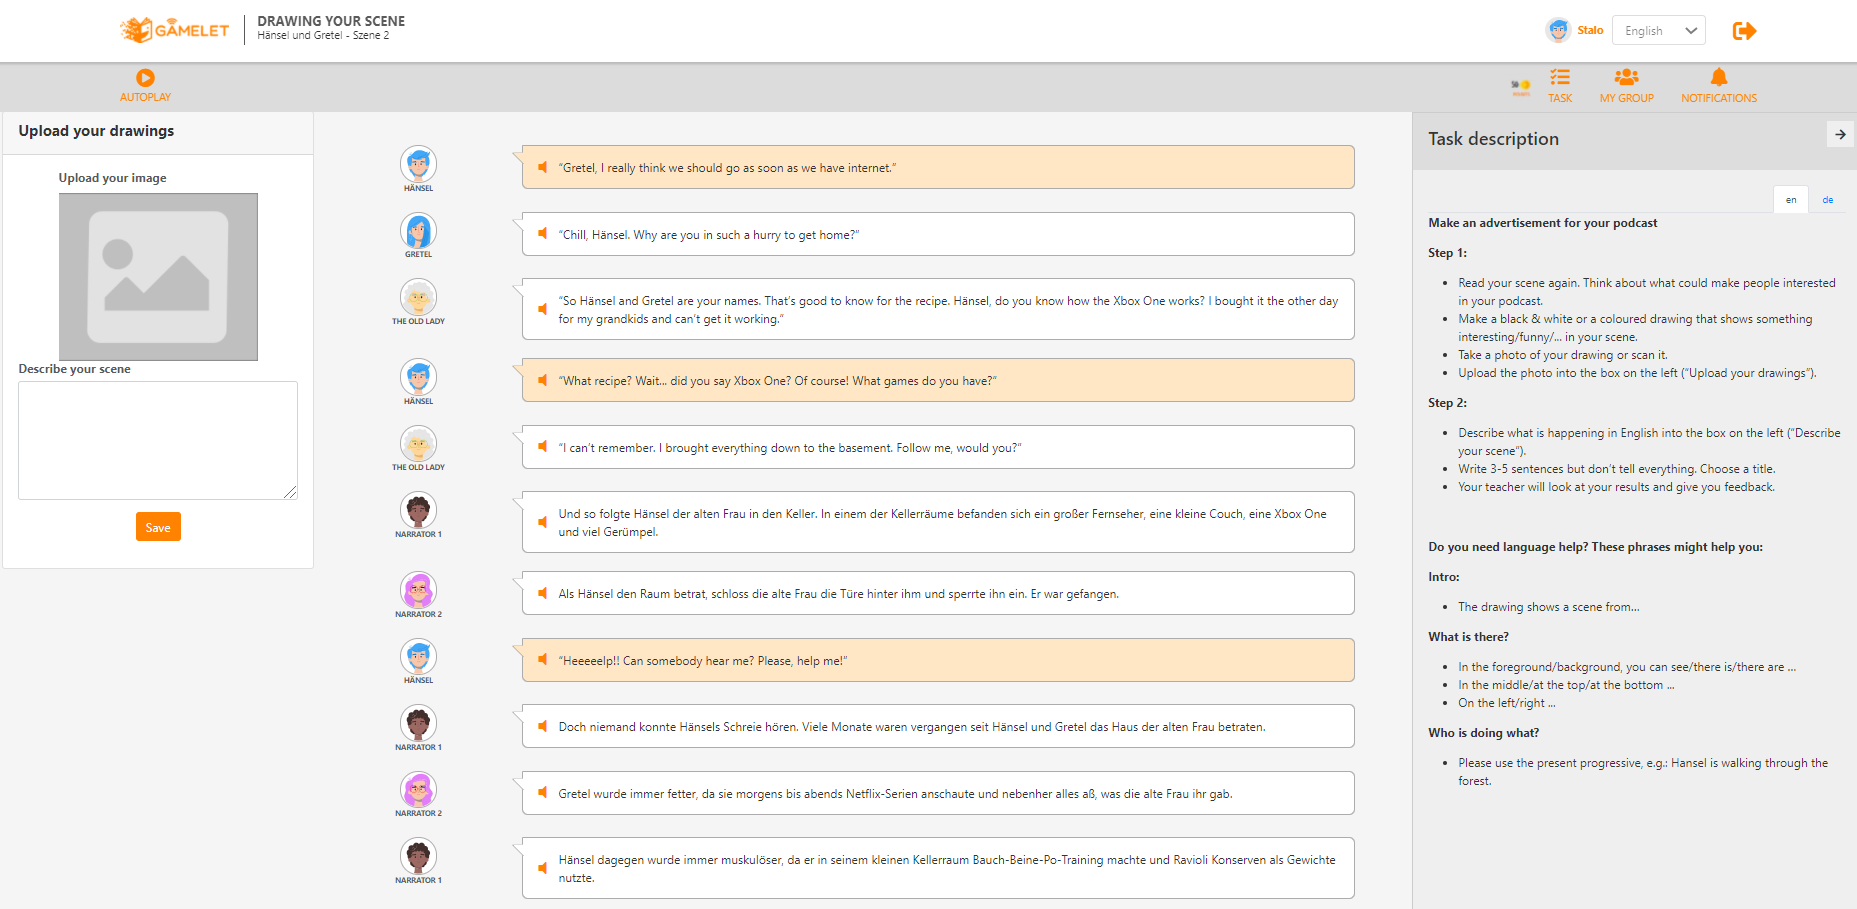Image resolution: width=1857 pixels, height=909 pixels.
Task: Click "The drawing shows a scene from..." phrase
Action: [x=1548, y=607]
